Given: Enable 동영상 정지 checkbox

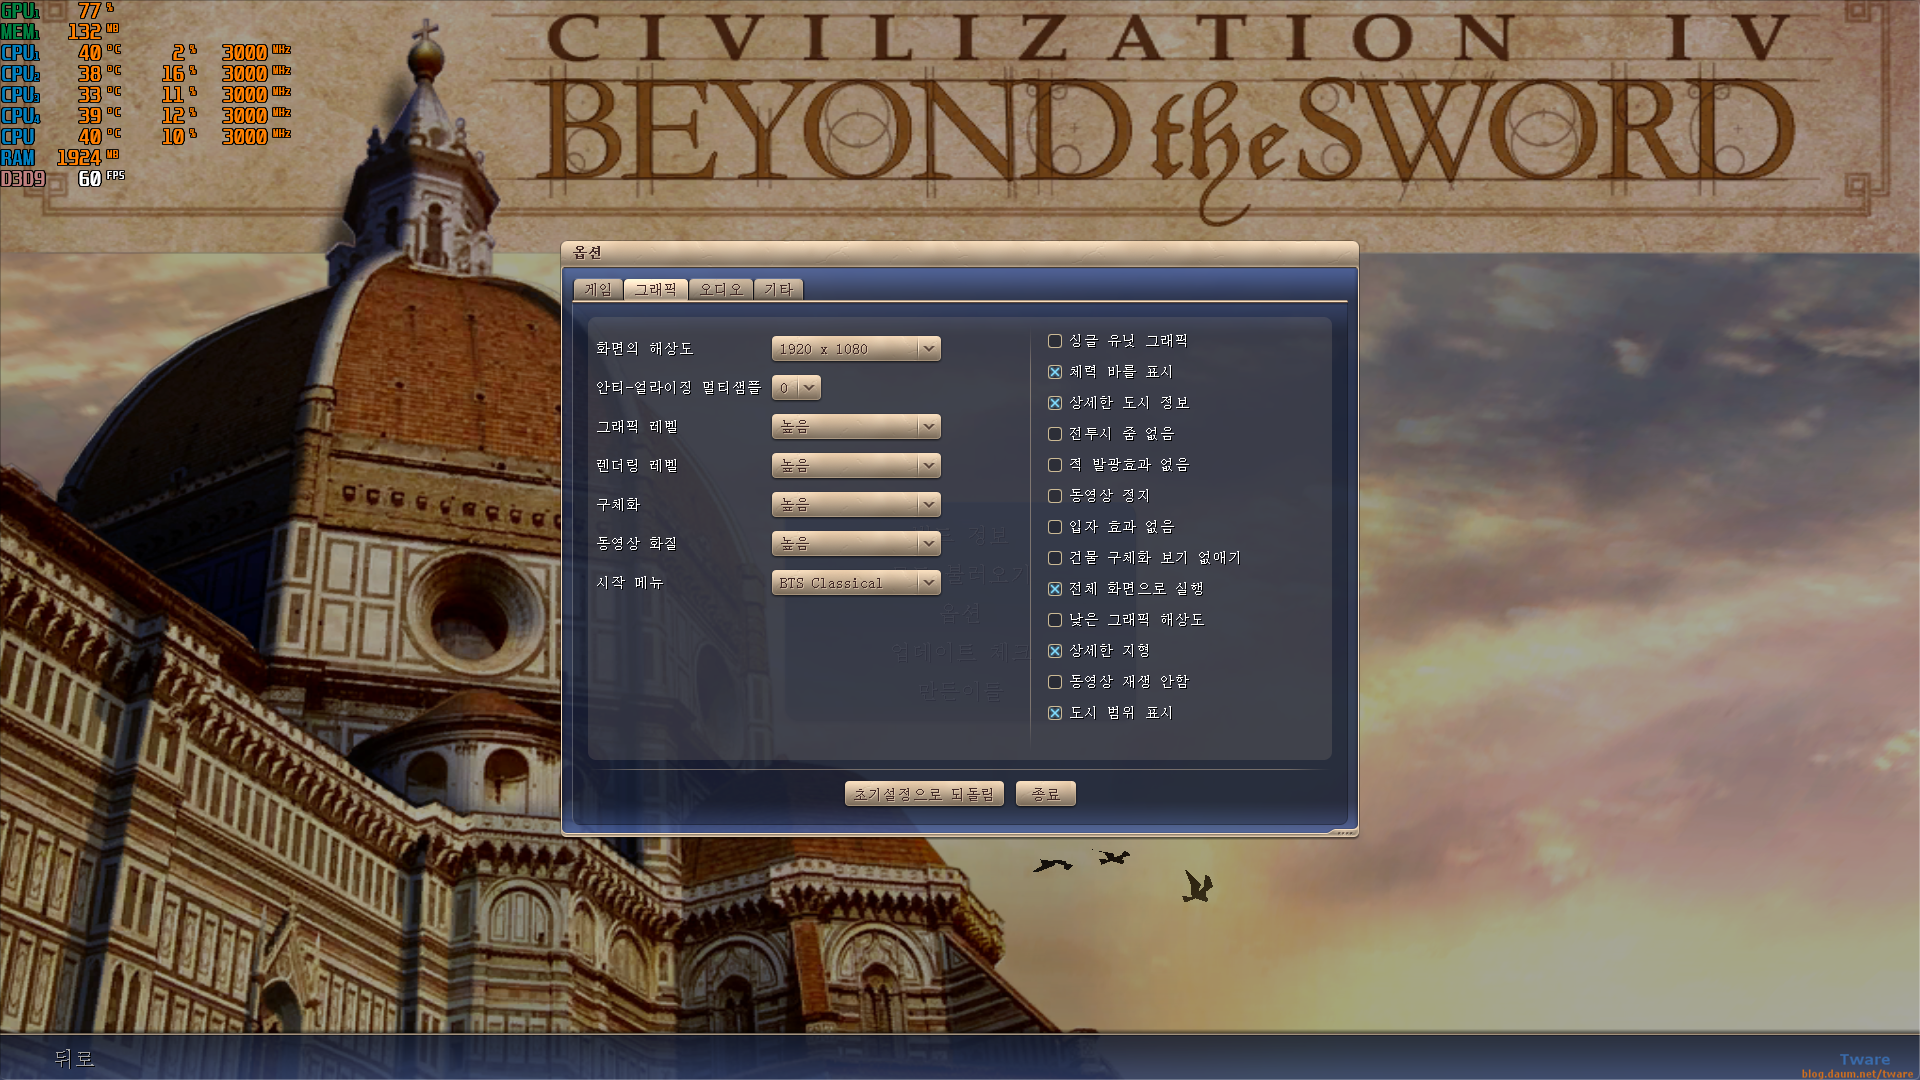Looking at the screenshot, I should point(1055,496).
